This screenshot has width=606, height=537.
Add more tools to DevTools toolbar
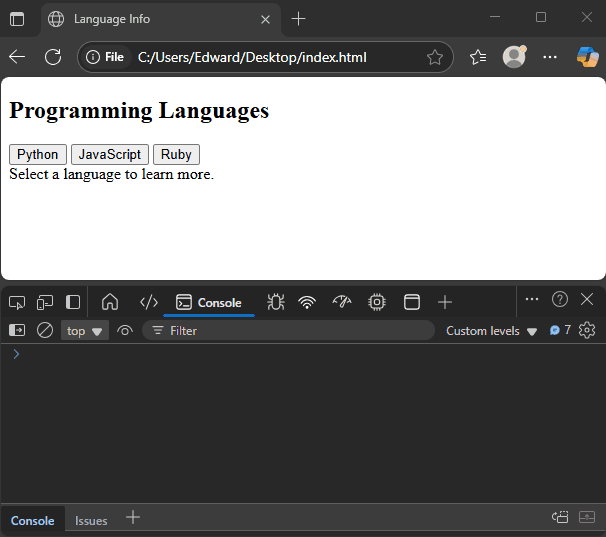coord(445,302)
